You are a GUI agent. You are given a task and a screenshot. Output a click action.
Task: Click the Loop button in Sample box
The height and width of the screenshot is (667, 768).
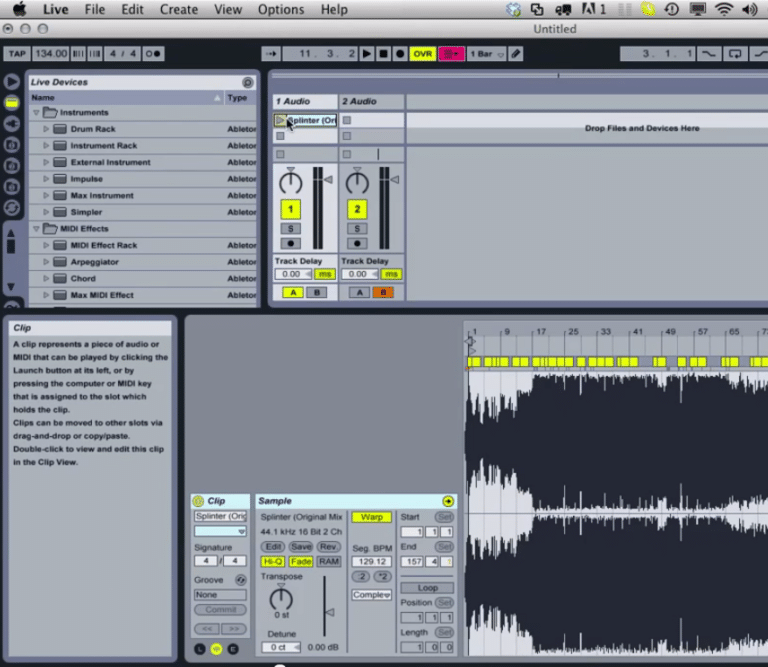427,588
